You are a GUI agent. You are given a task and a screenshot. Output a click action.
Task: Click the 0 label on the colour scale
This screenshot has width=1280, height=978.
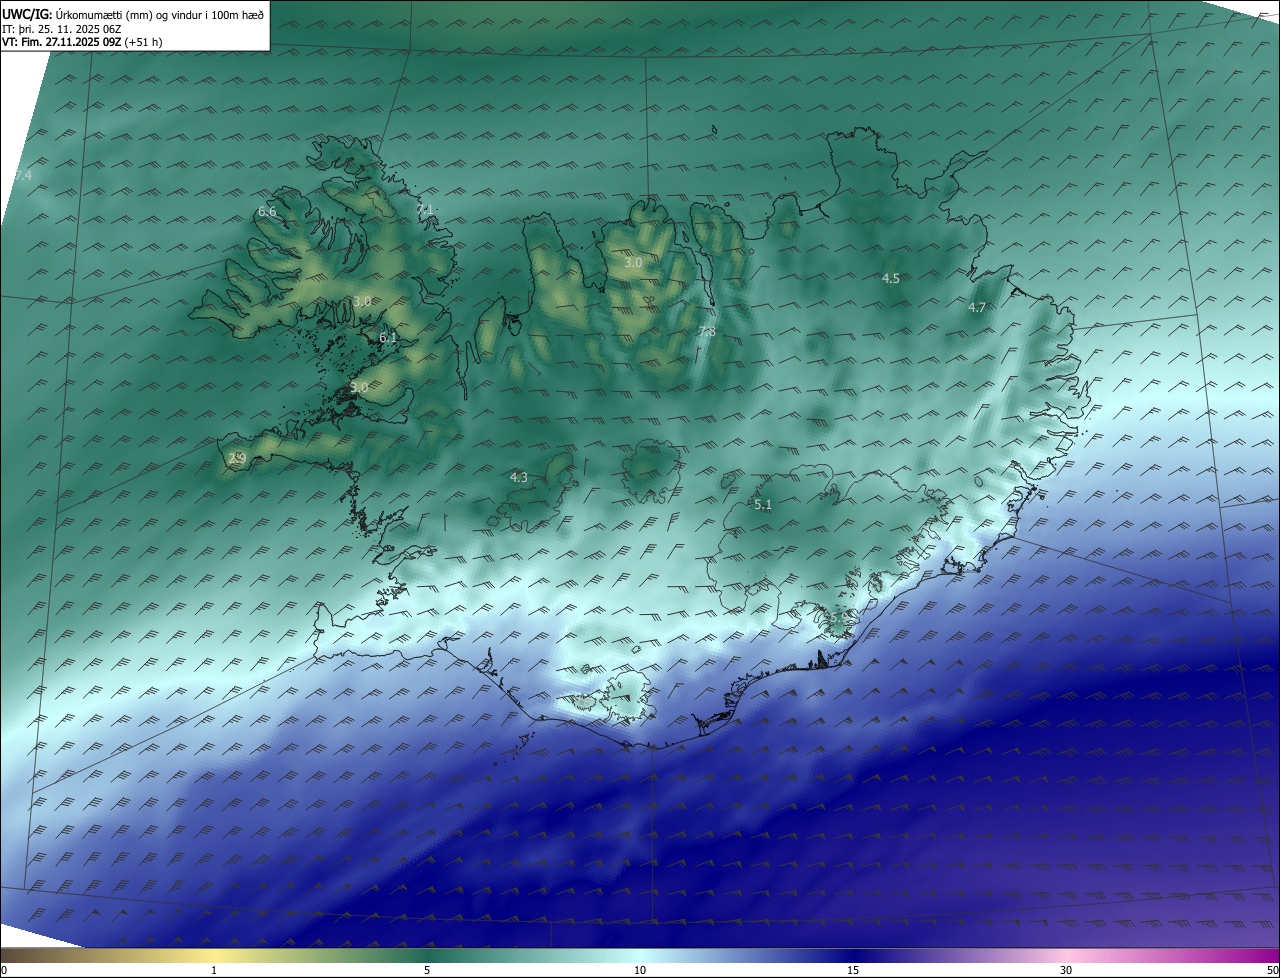[x=4, y=970]
